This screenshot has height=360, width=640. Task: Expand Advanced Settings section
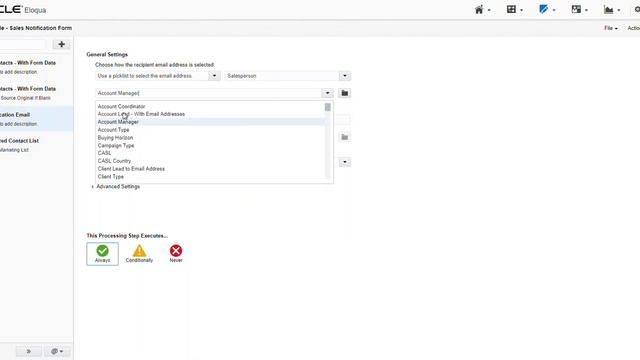116,187
